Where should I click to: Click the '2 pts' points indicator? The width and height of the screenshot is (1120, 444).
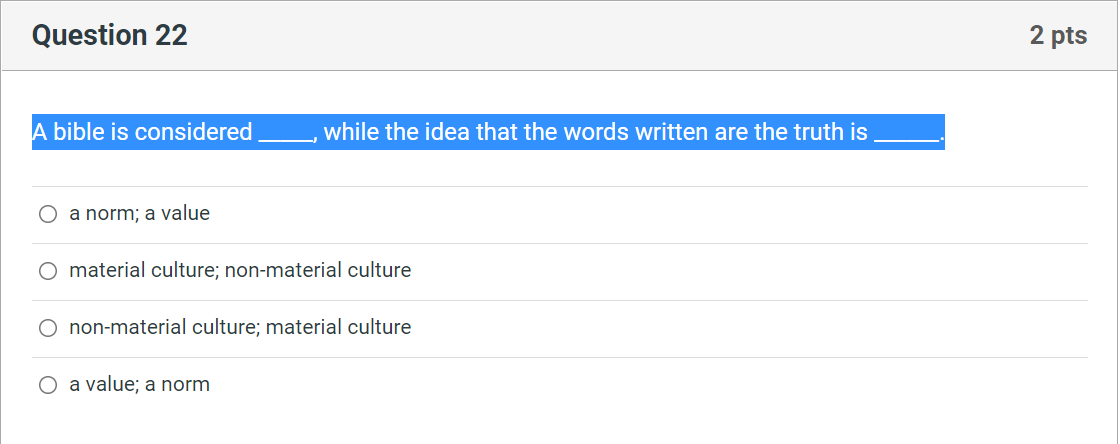coord(1058,36)
